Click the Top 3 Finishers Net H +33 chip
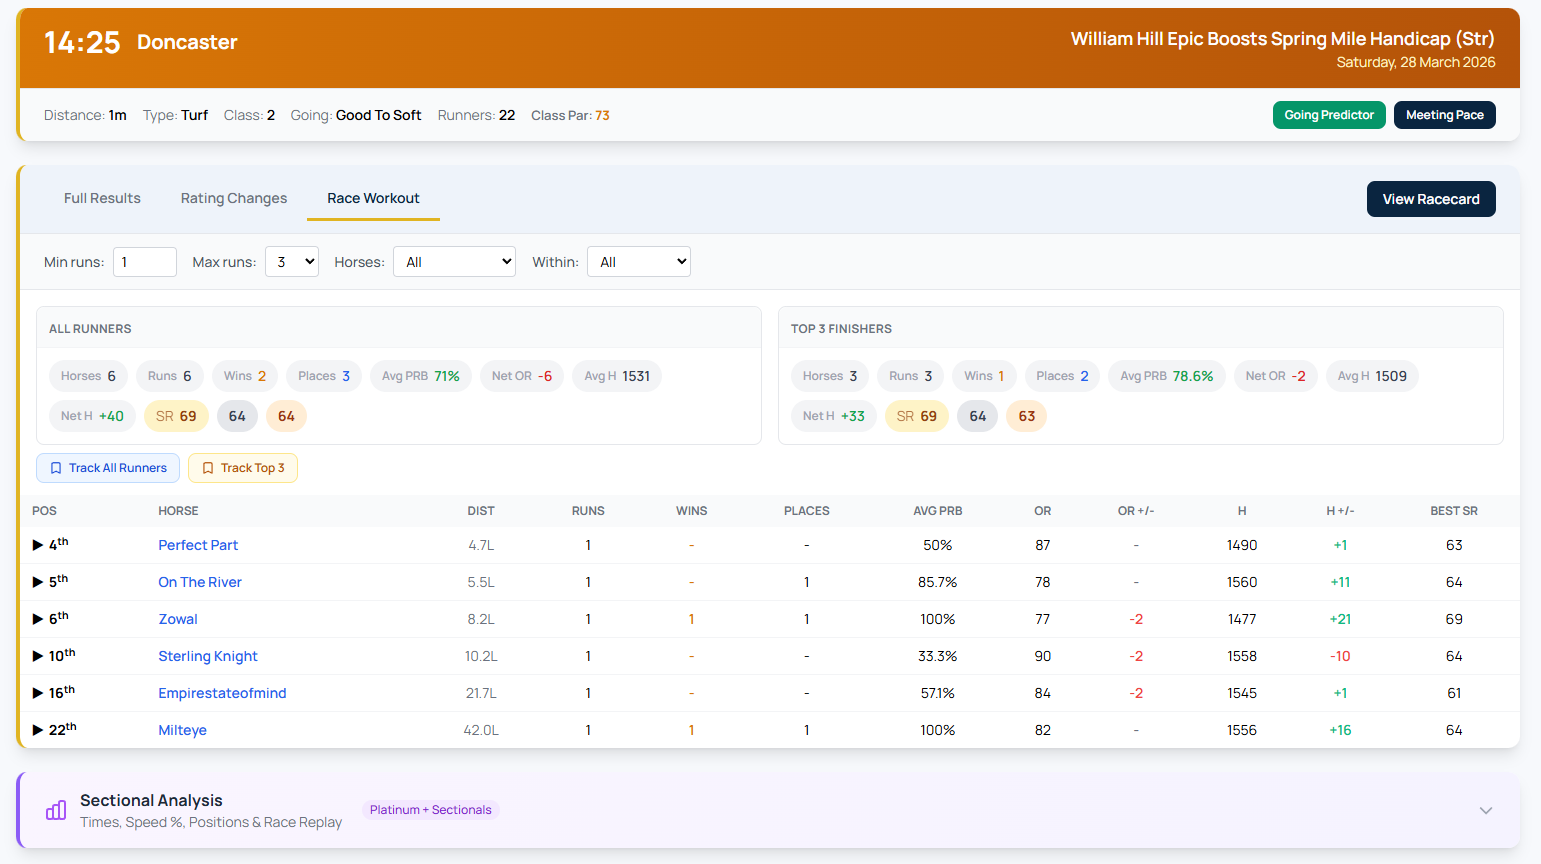The height and width of the screenshot is (864, 1541). 834,416
